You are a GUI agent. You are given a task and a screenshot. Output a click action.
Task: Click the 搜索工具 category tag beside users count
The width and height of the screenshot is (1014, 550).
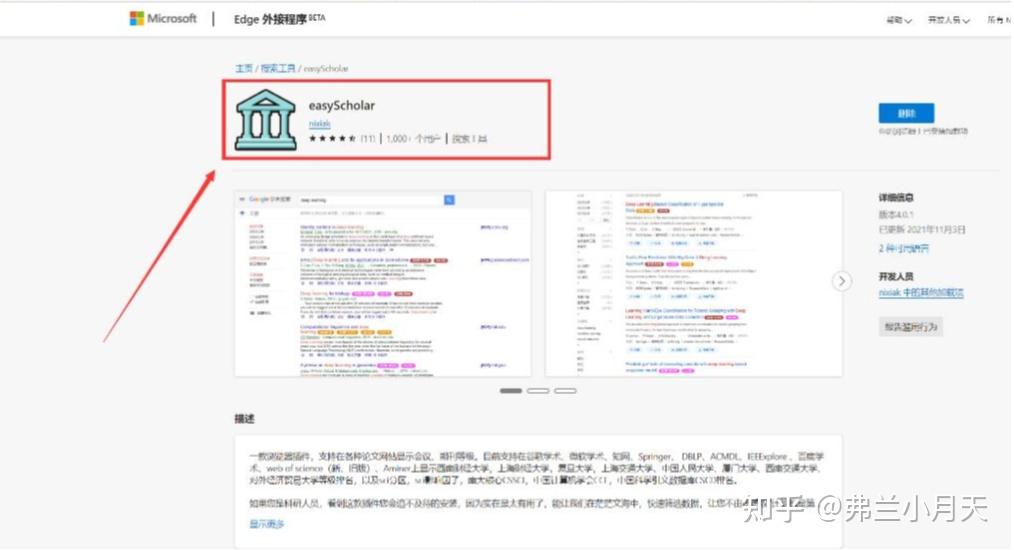pyautogui.click(x=469, y=138)
